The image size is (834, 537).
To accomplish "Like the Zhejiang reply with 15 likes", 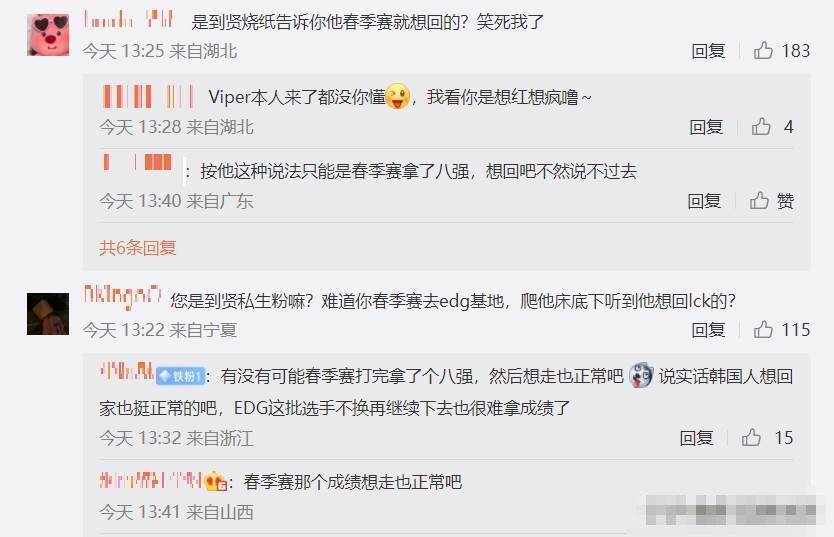I will 751,438.
